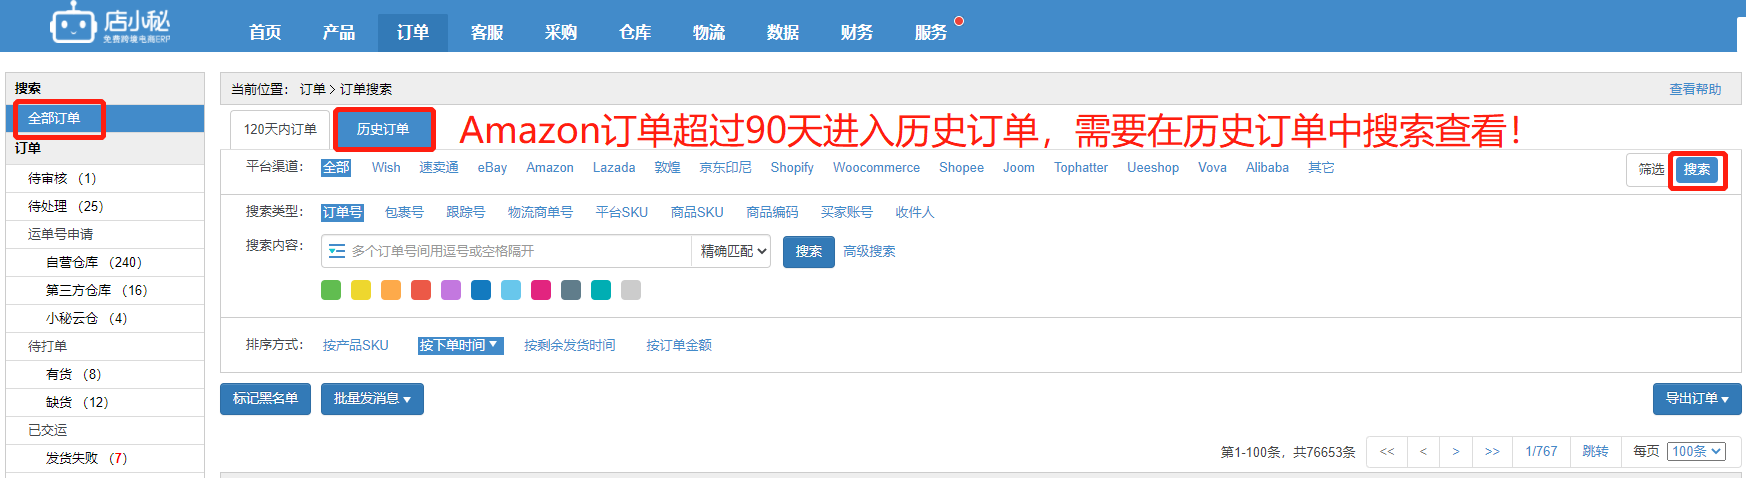Image resolution: width=1746 pixels, height=478 pixels.
Task: Pick the dark blue color tag
Action: tap(481, 290)
